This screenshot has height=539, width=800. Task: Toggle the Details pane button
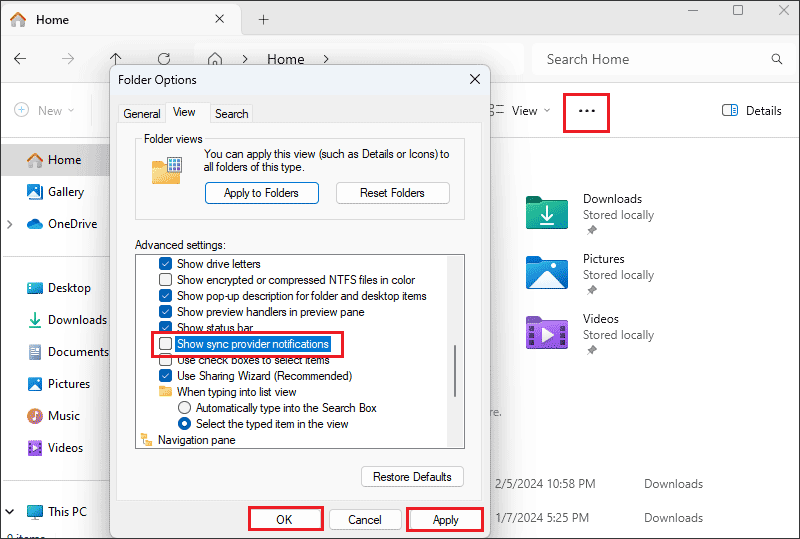tap(752, 110)
